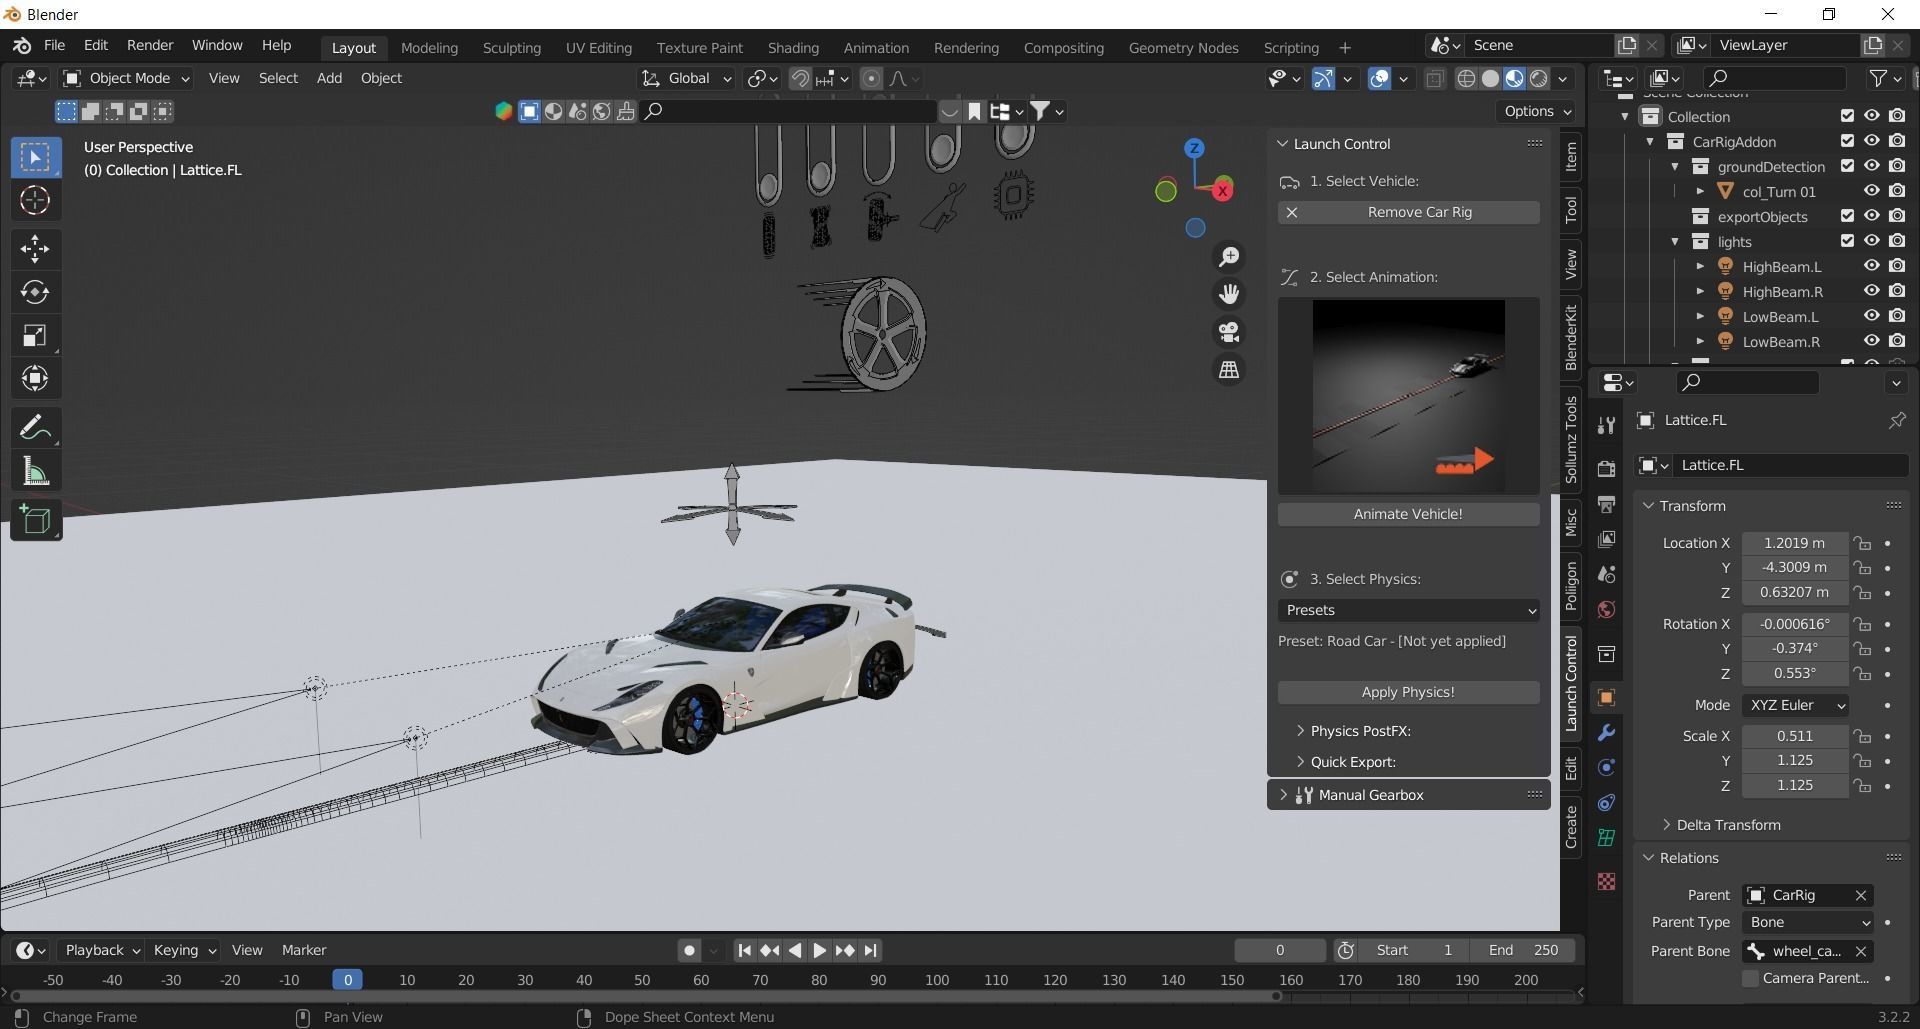Open the rotation Mode XYZ Euler dropdown
The height and width of the screenshot is (1029, 1920).
point(1795,705)
